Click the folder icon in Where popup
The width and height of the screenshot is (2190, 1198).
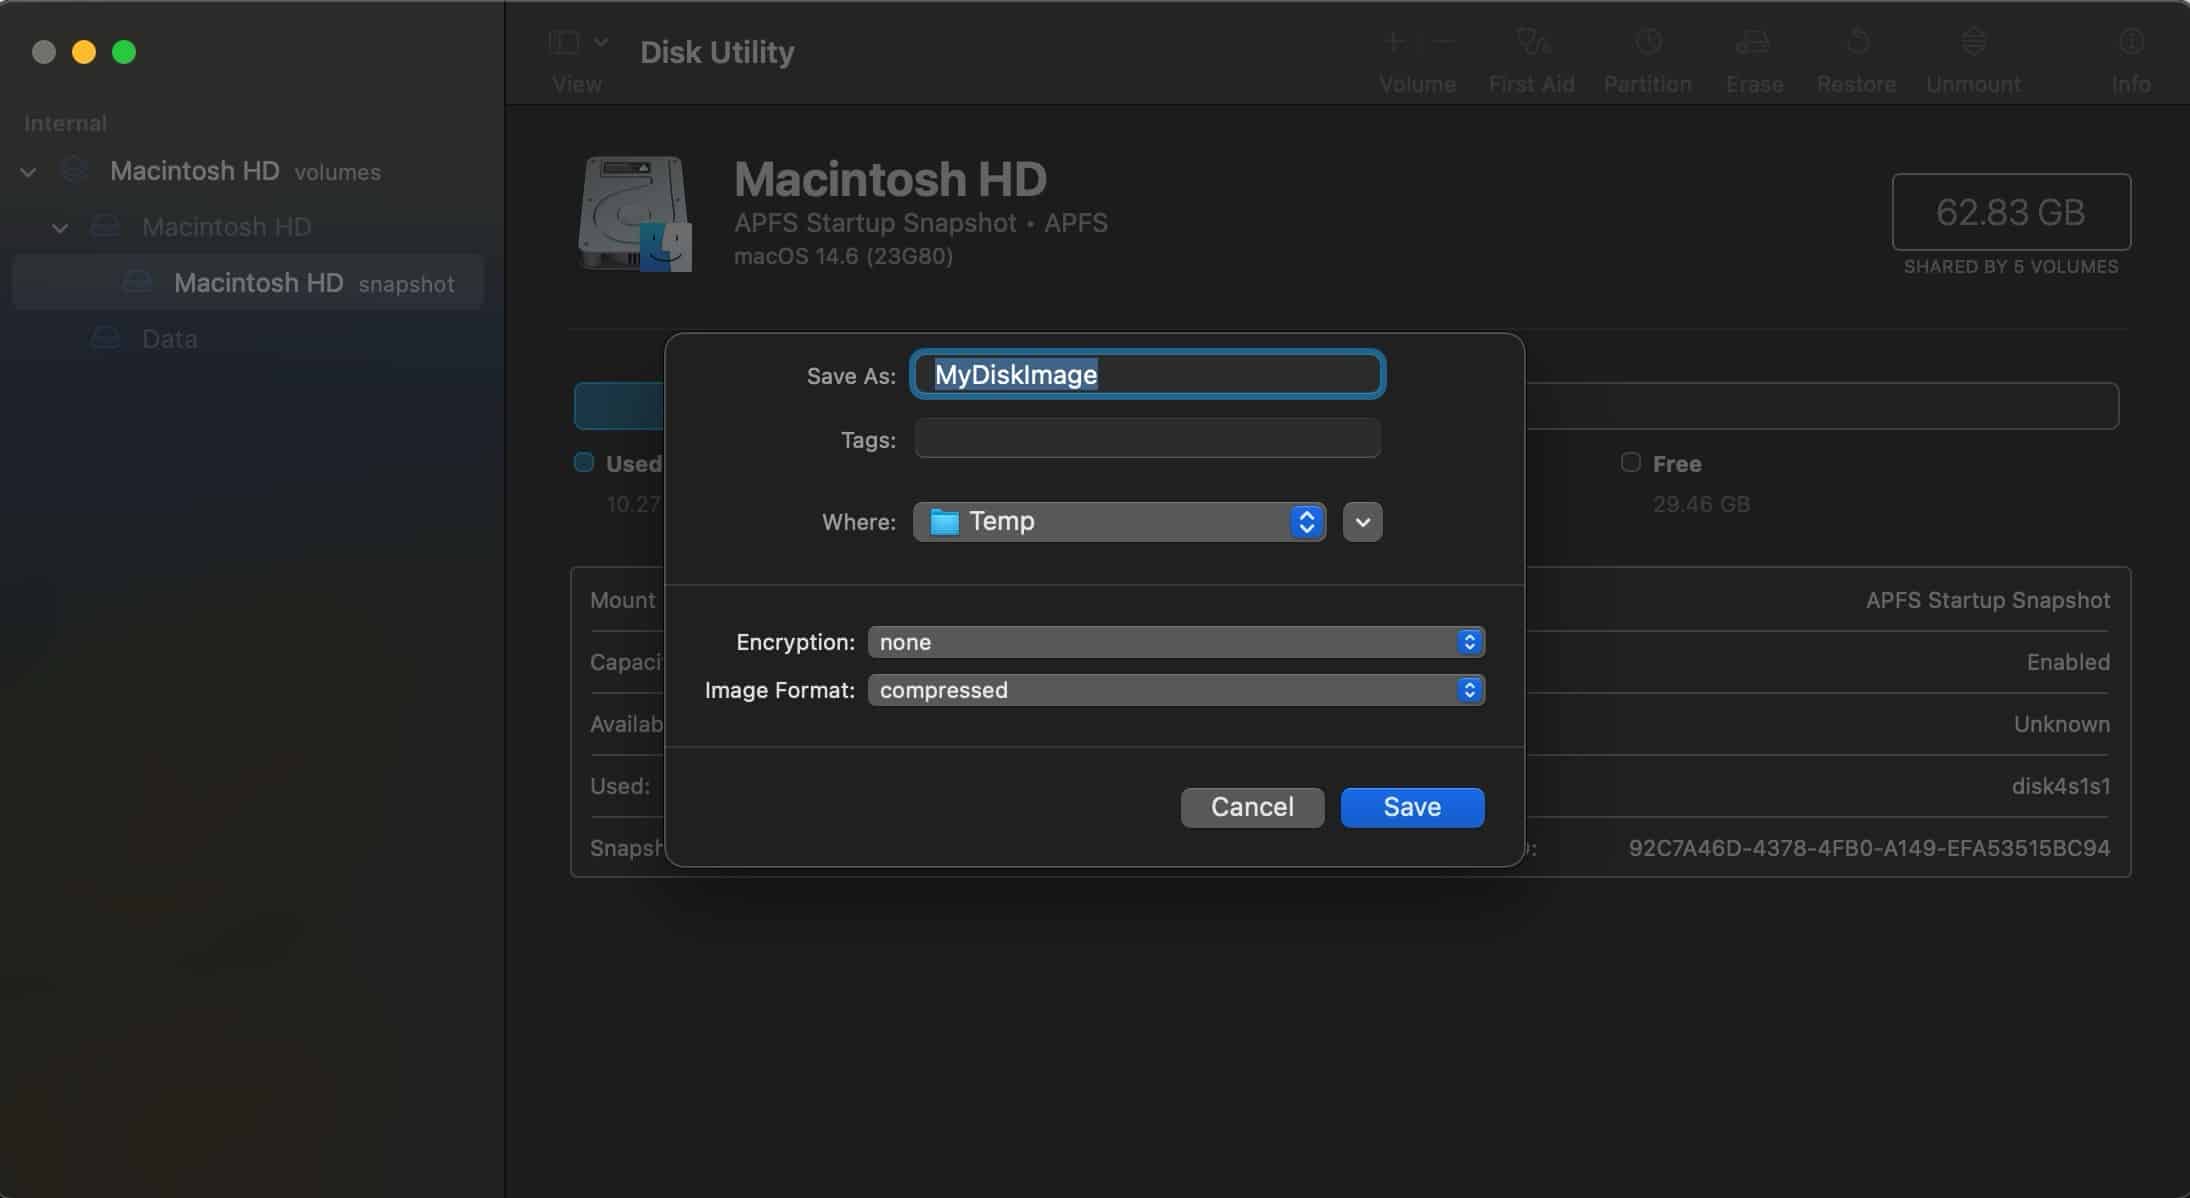click(x=944, y=522)
